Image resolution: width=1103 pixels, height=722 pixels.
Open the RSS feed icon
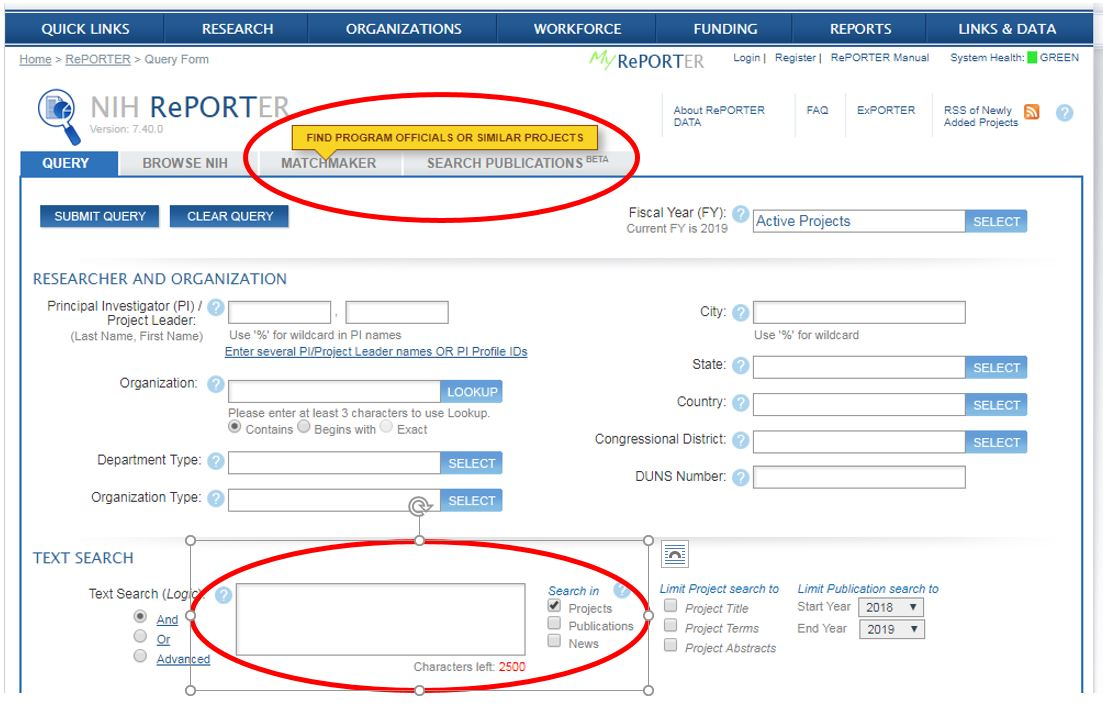1031,111
